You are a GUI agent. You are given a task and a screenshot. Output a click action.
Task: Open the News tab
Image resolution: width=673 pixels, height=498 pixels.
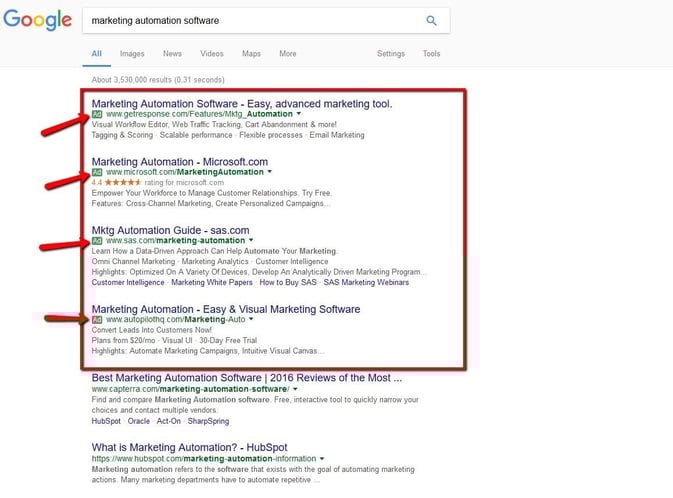coord(172,54)
